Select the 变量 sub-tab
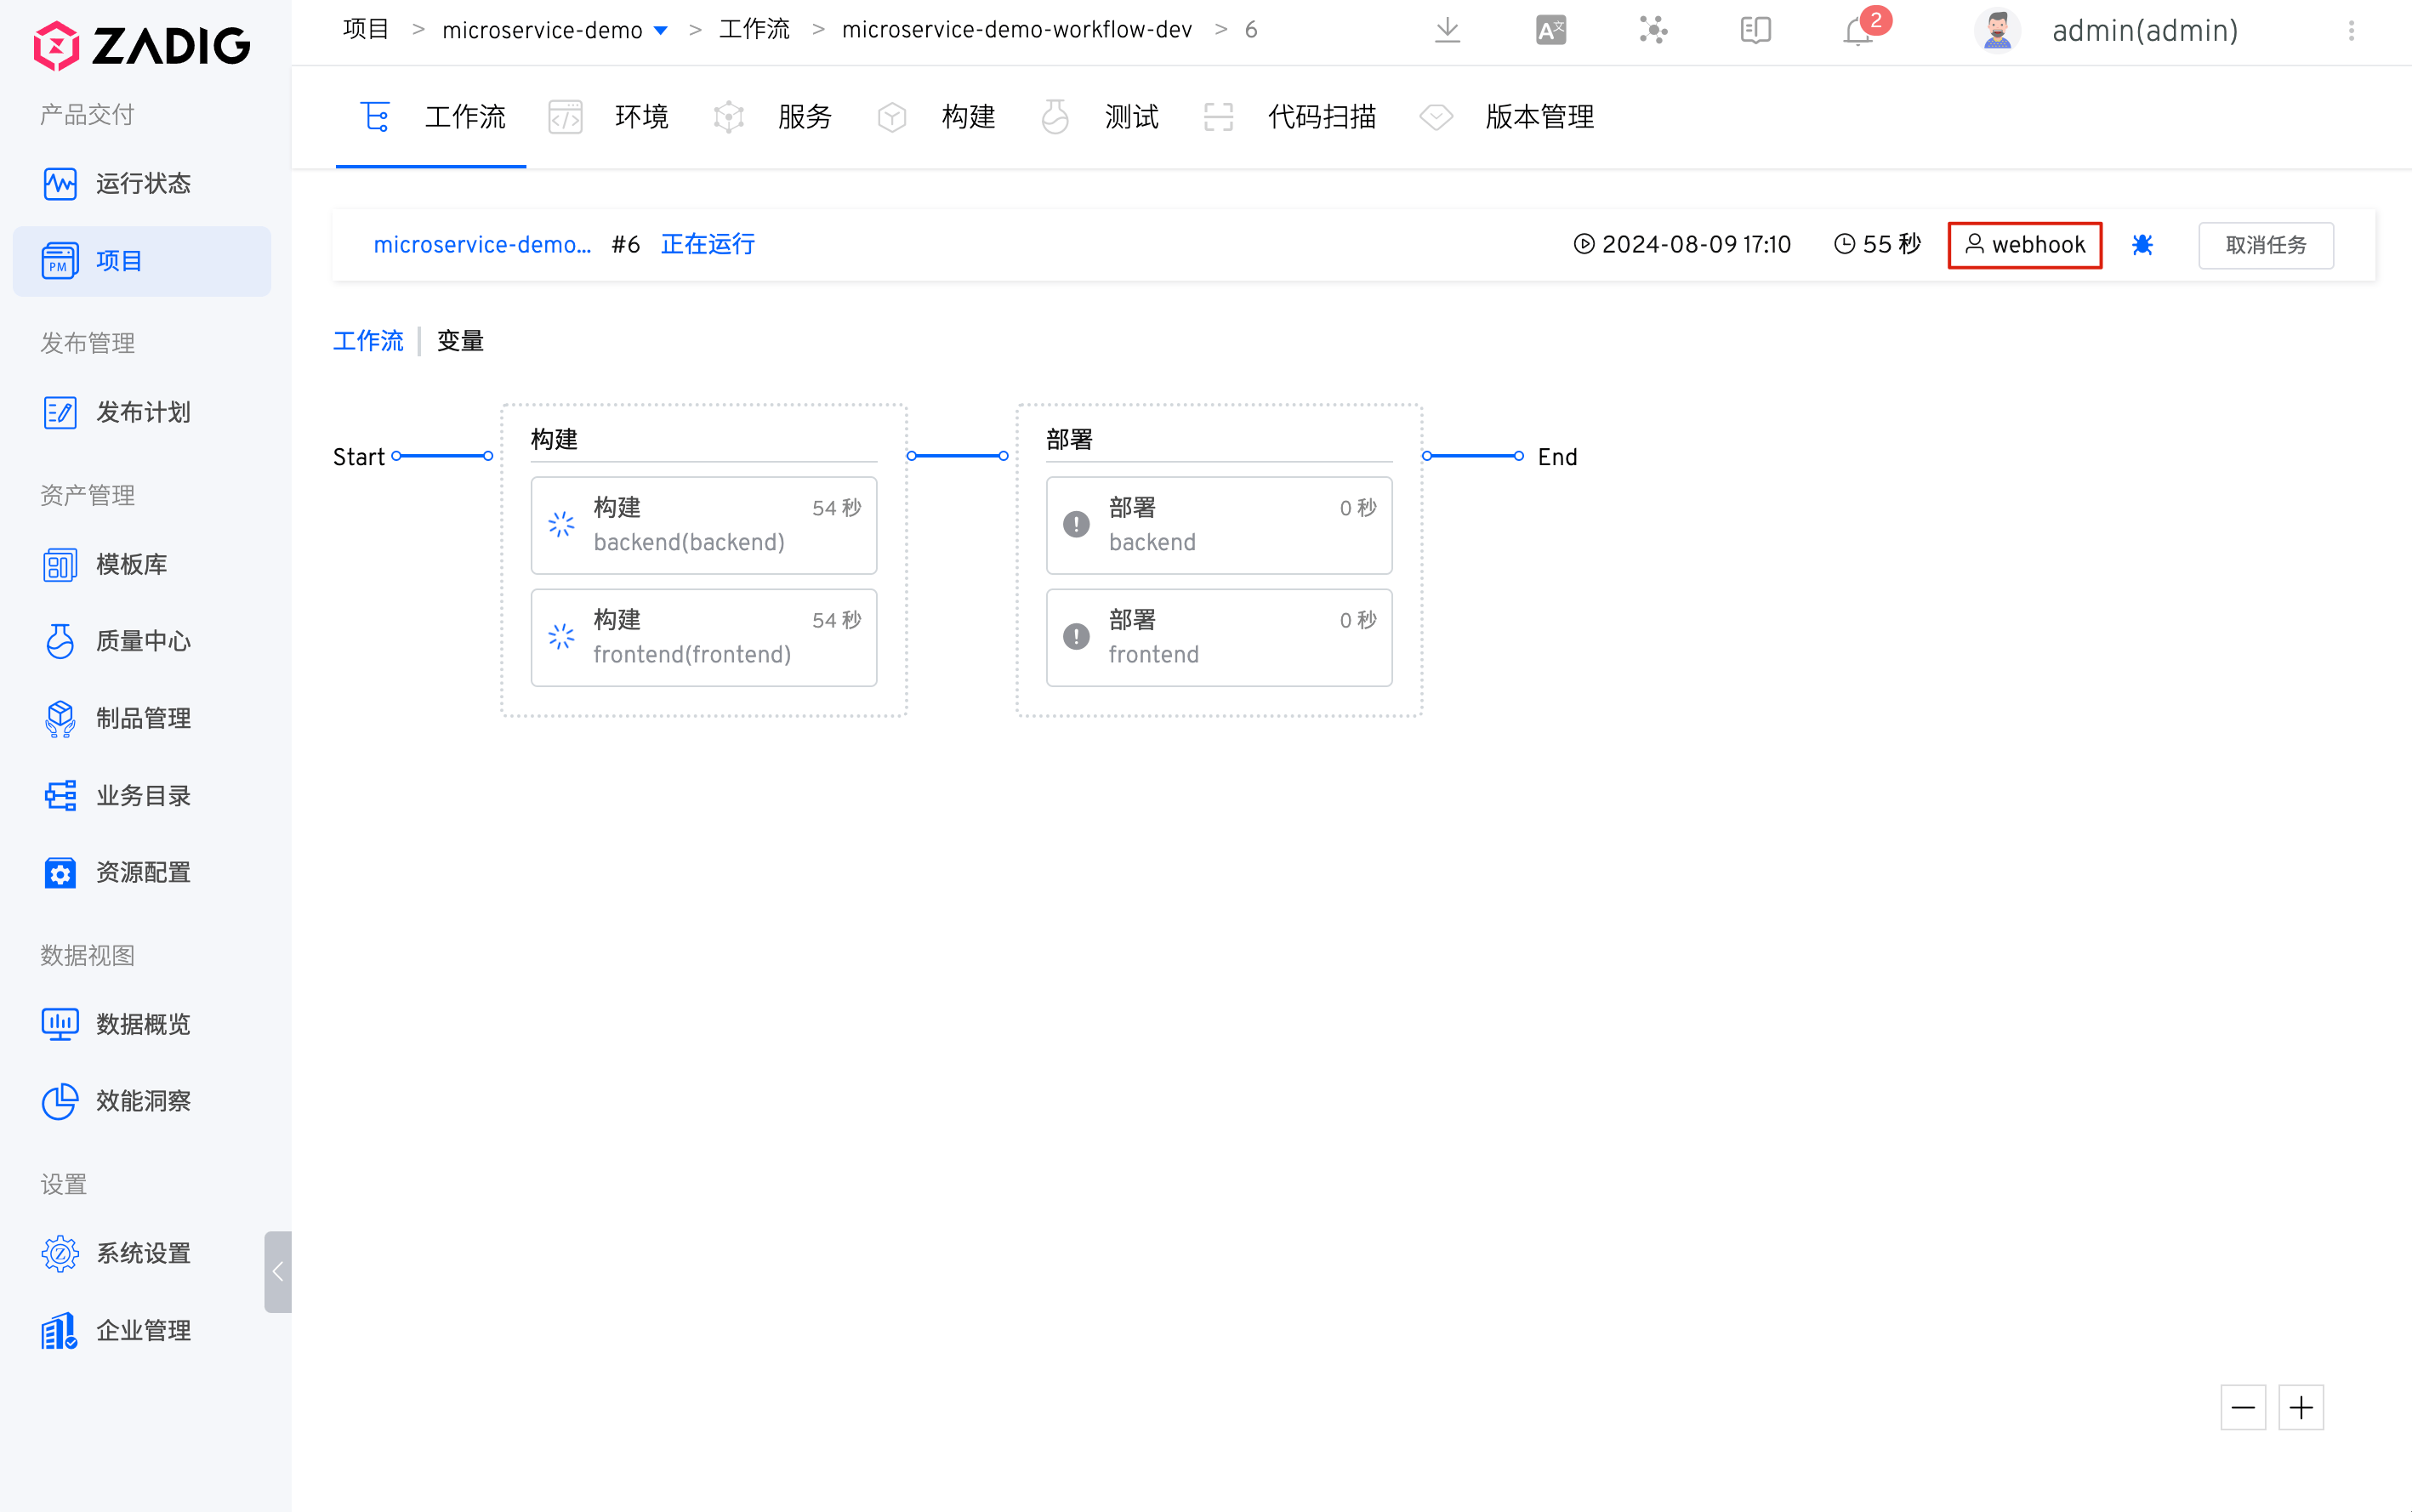Viewport: 2412px width, 1512px height. [460, 341]
